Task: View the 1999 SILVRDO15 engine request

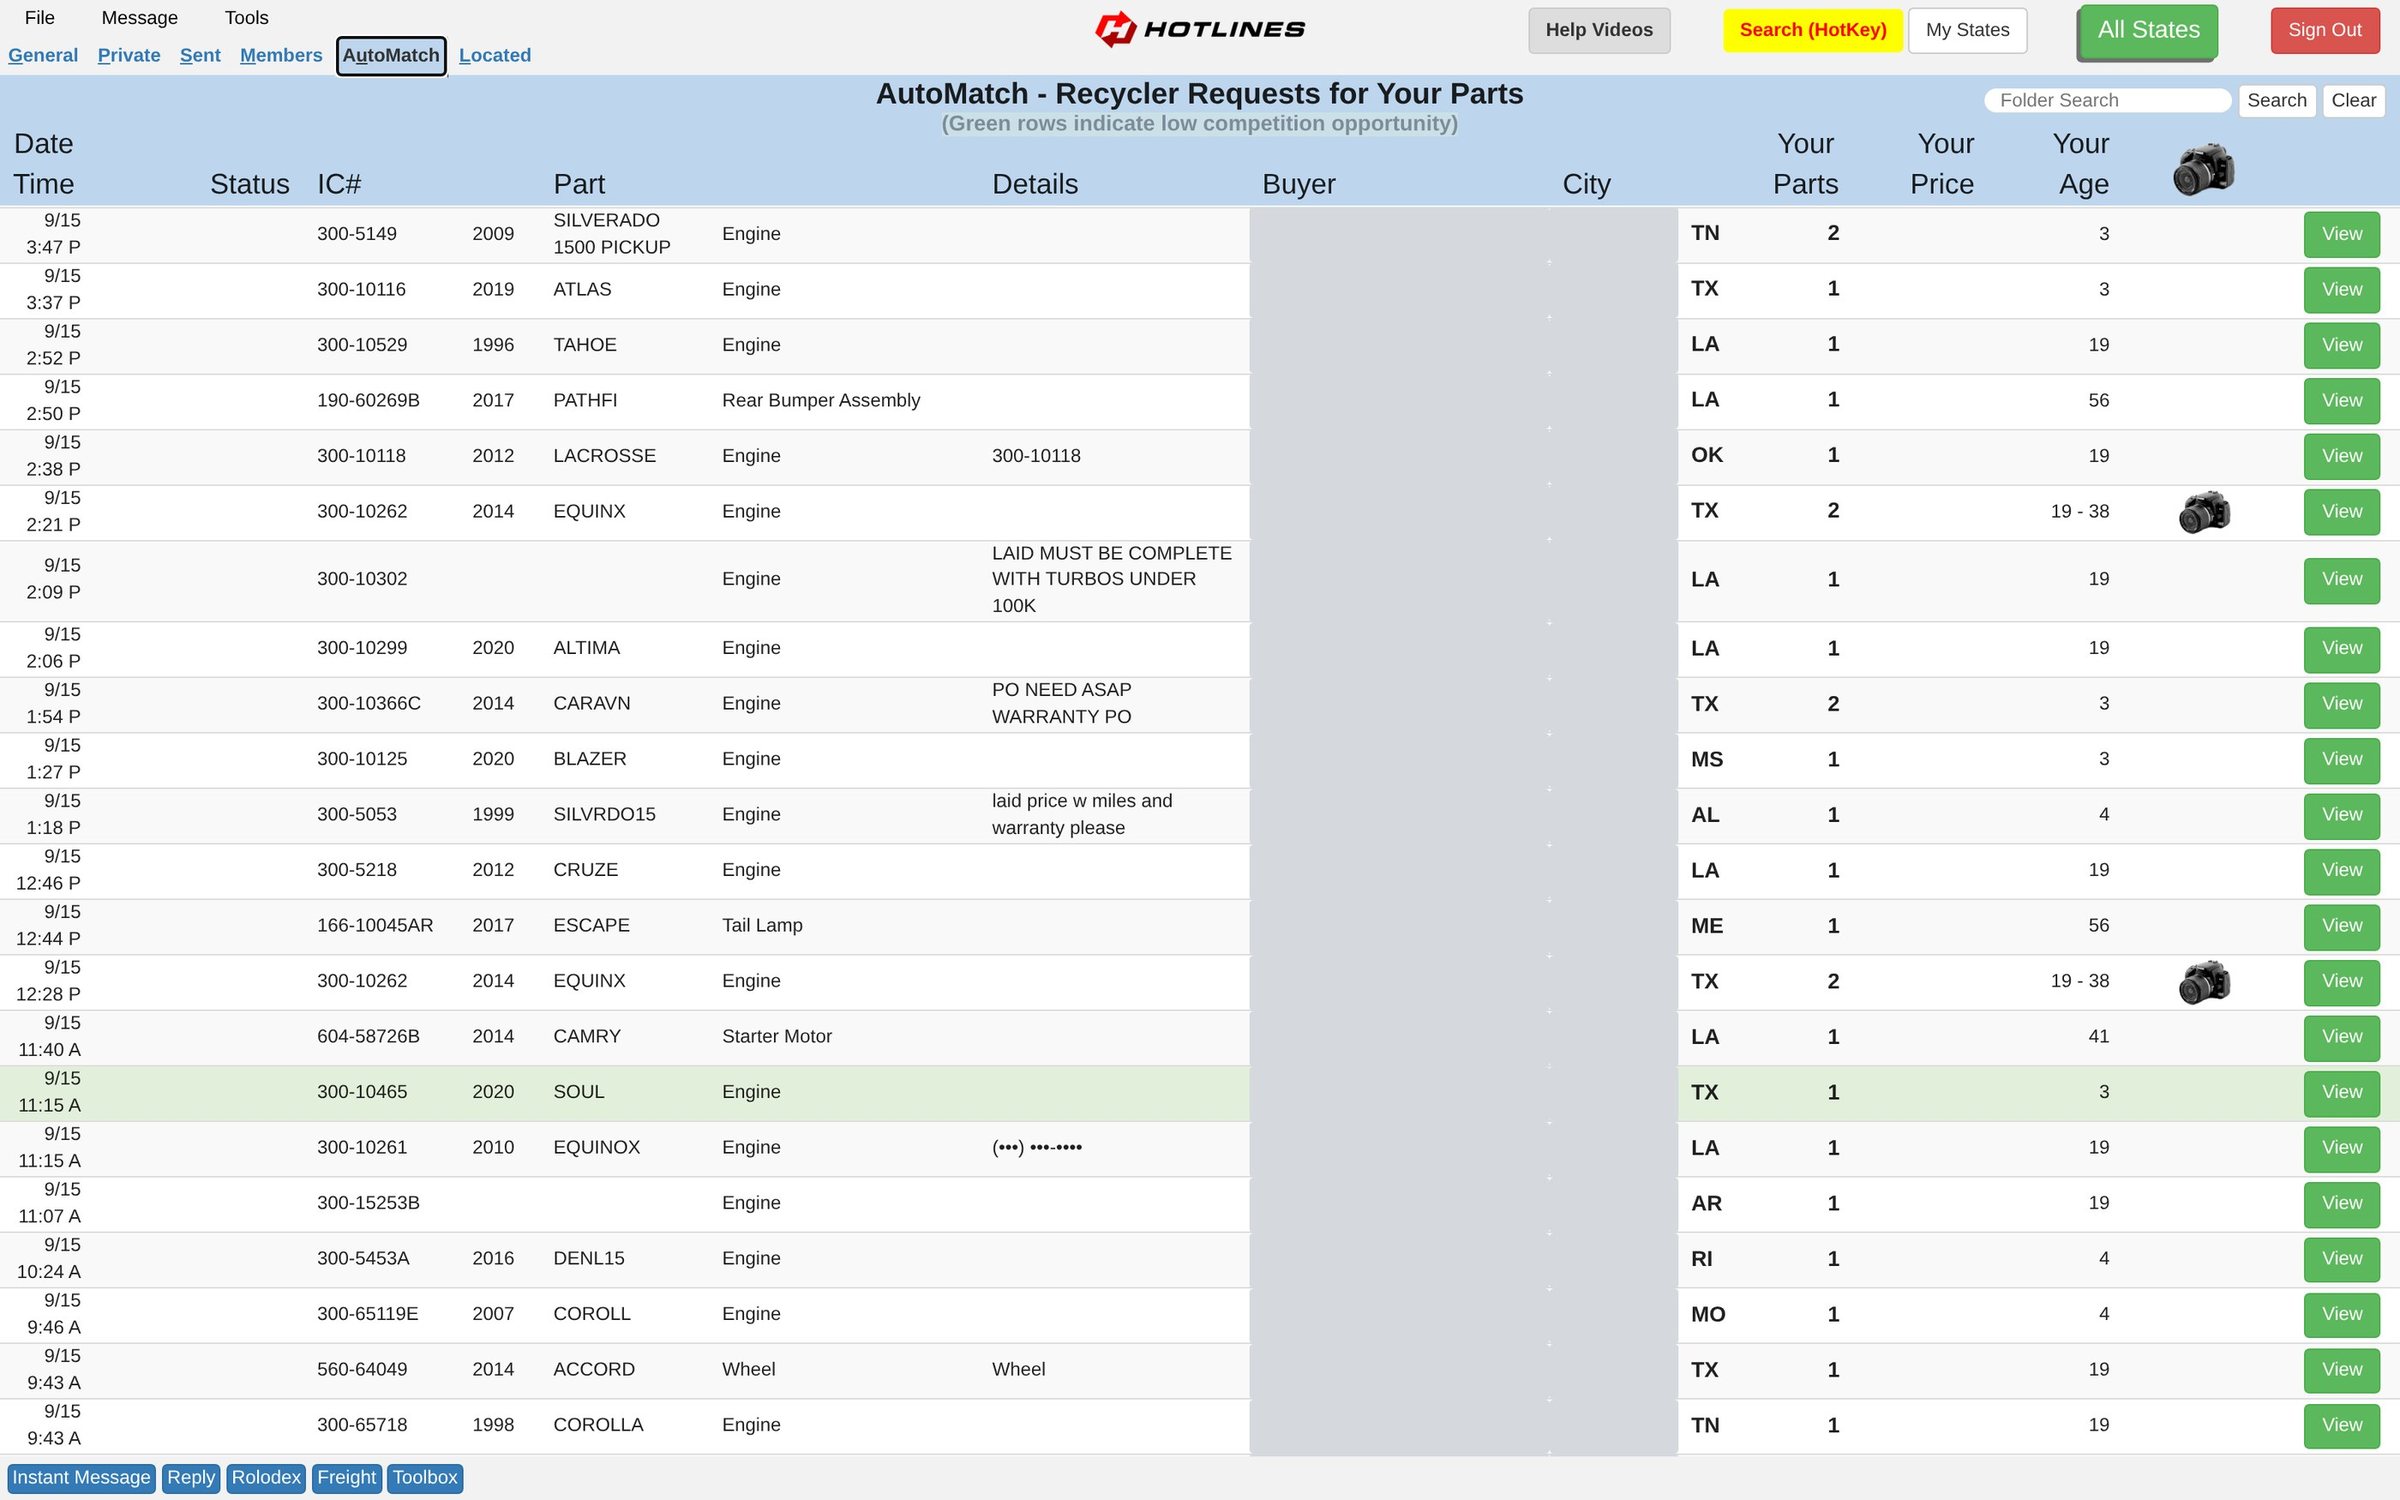Action: (x=2342, y=815)
